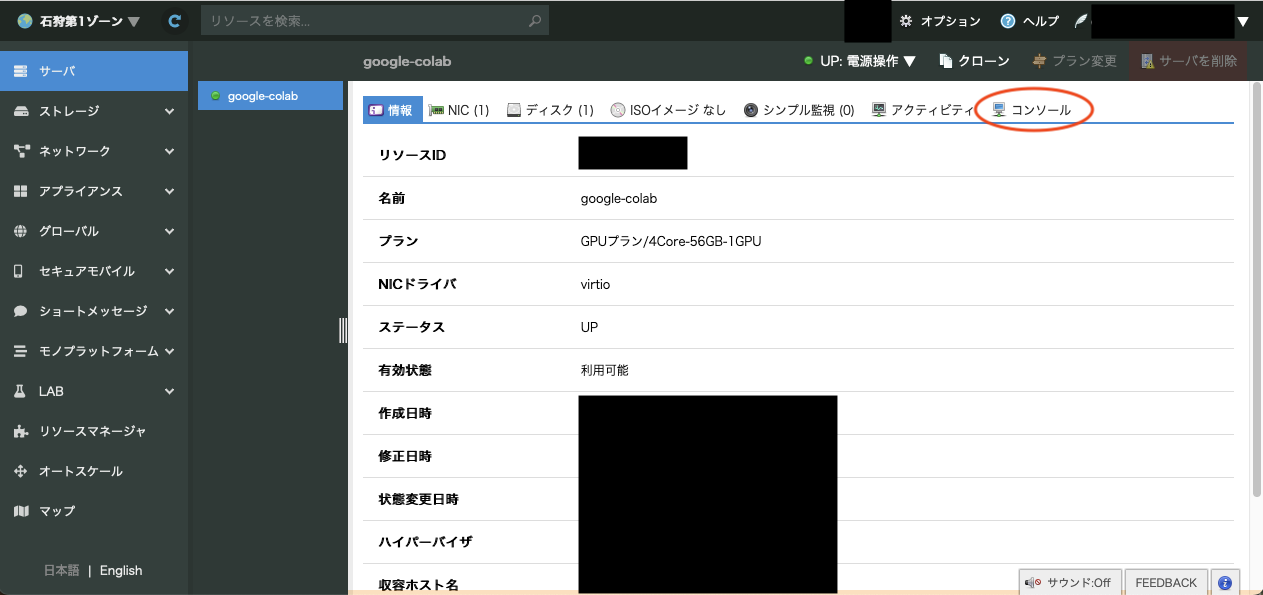Click the green status dot of google-colab
The width and height of the screenshot is (1263, 595).
point(215,96)
